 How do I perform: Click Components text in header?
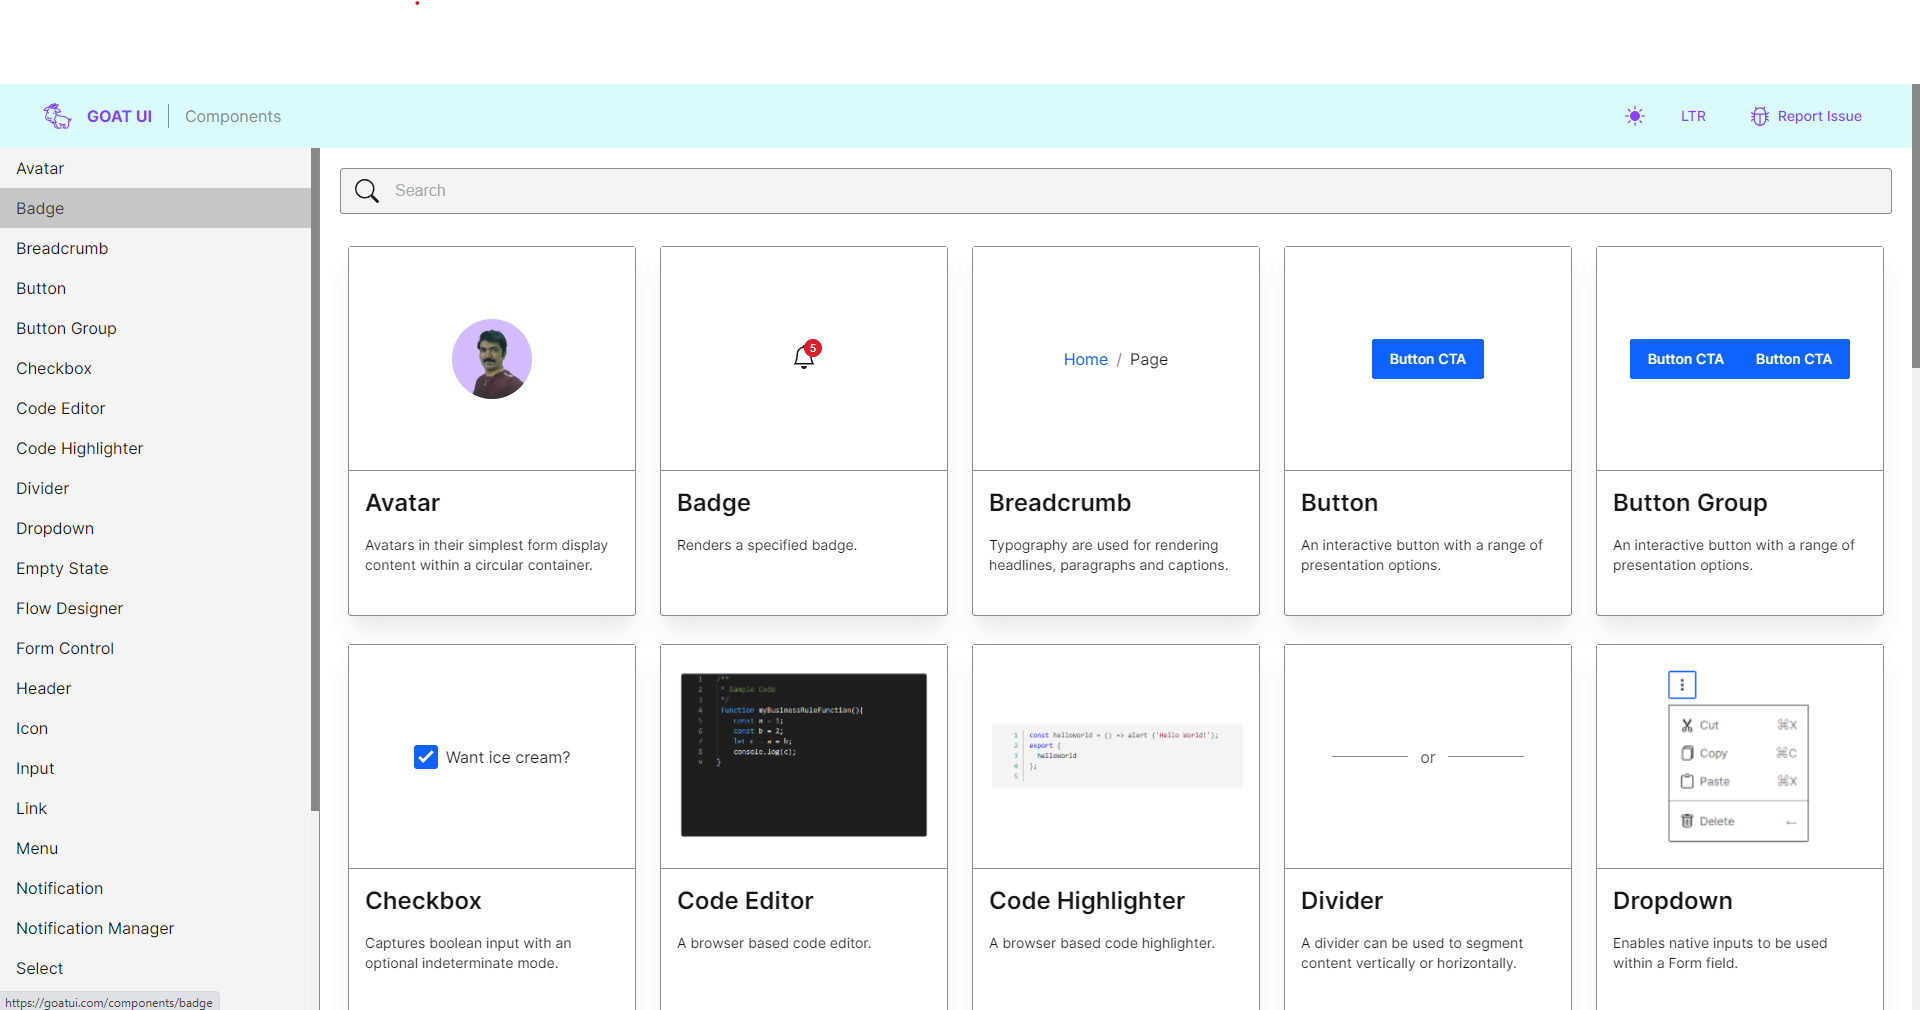(x=233, y=116)
